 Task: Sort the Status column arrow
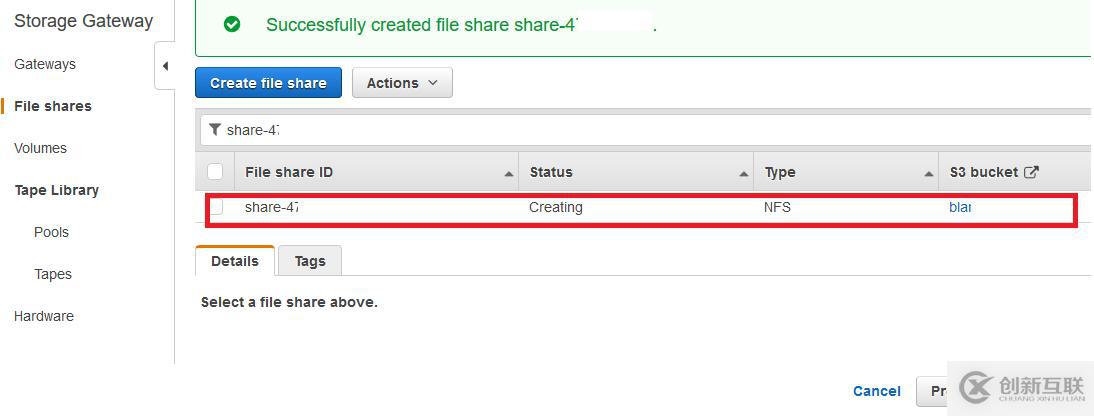pos(744,174)
